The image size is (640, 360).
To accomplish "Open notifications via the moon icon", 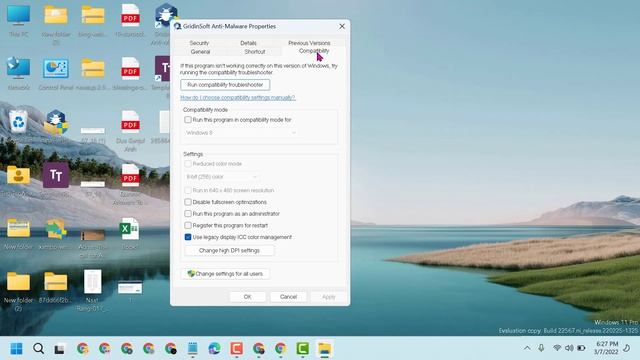I will [x=627, y=348].
